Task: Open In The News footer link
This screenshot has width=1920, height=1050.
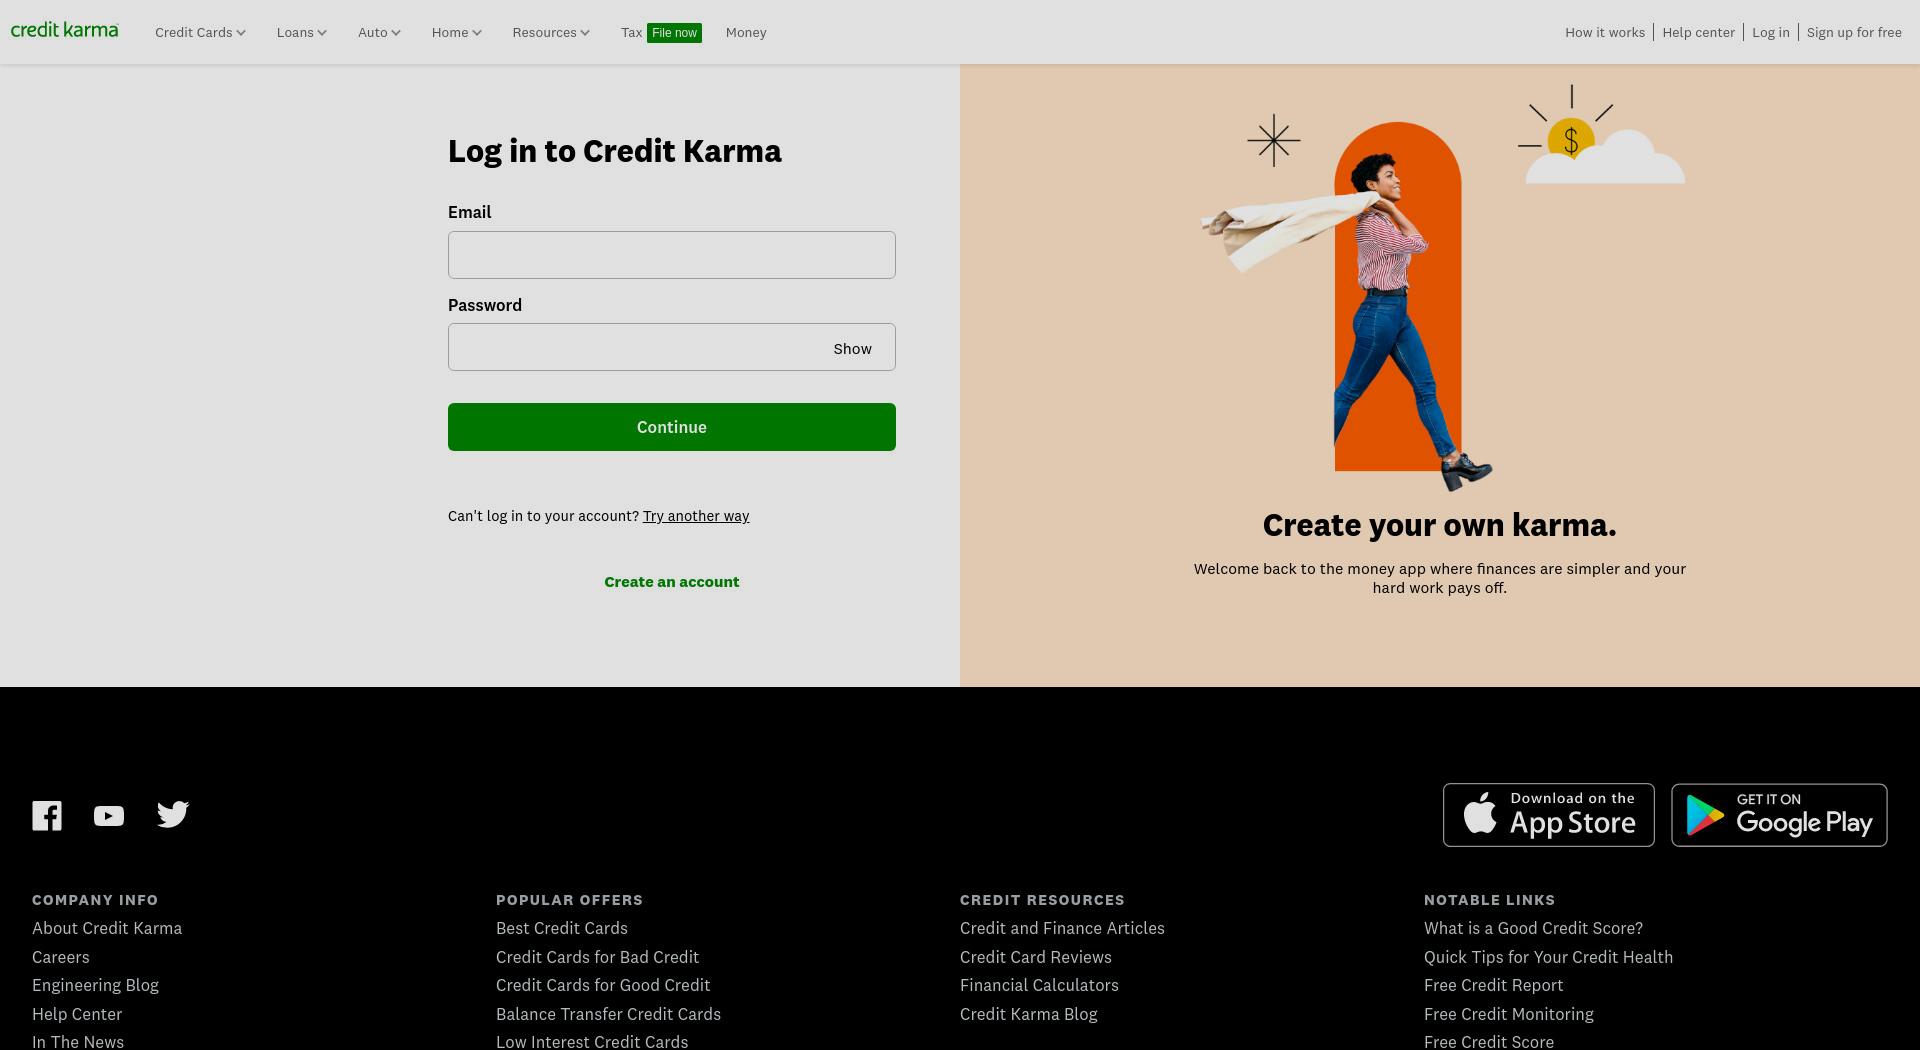Action: pyautogui.click(x=78, y=1041)
